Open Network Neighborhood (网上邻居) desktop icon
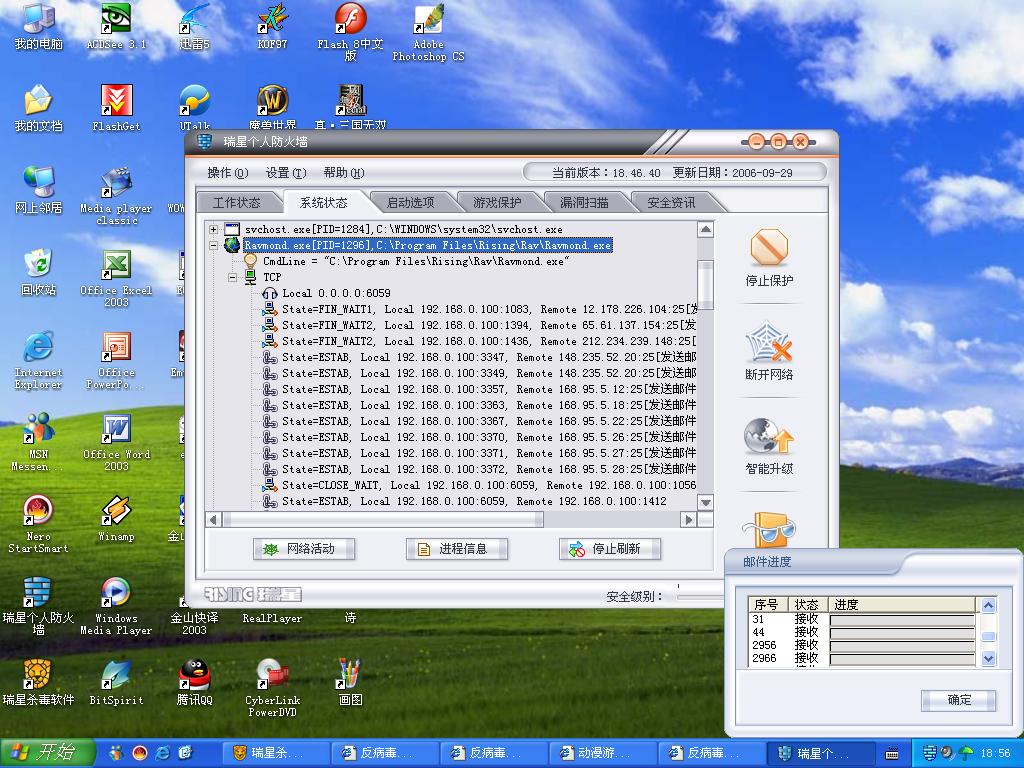Viewport: 1024px width, 768px height. pyautogui.click(x=39, y=191)
